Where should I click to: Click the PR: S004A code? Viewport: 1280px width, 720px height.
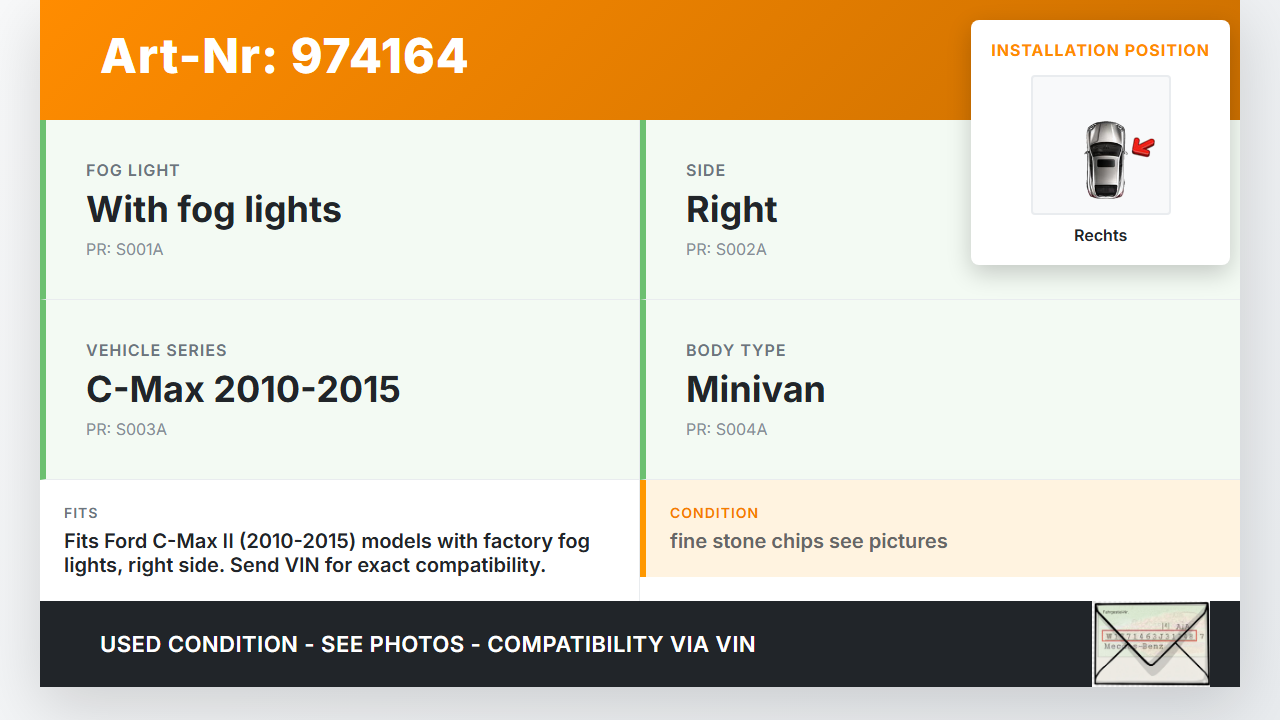pos(726,430)
